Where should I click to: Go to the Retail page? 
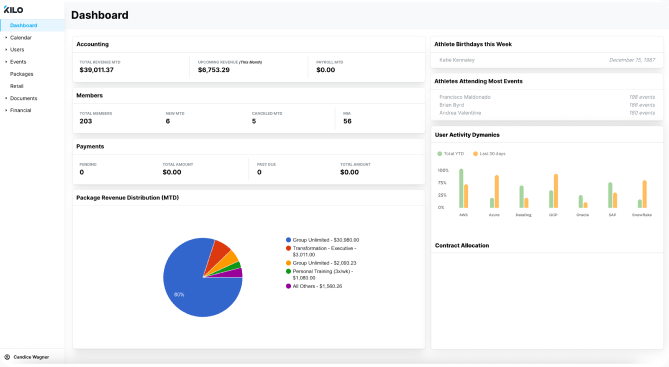[17, 86]
